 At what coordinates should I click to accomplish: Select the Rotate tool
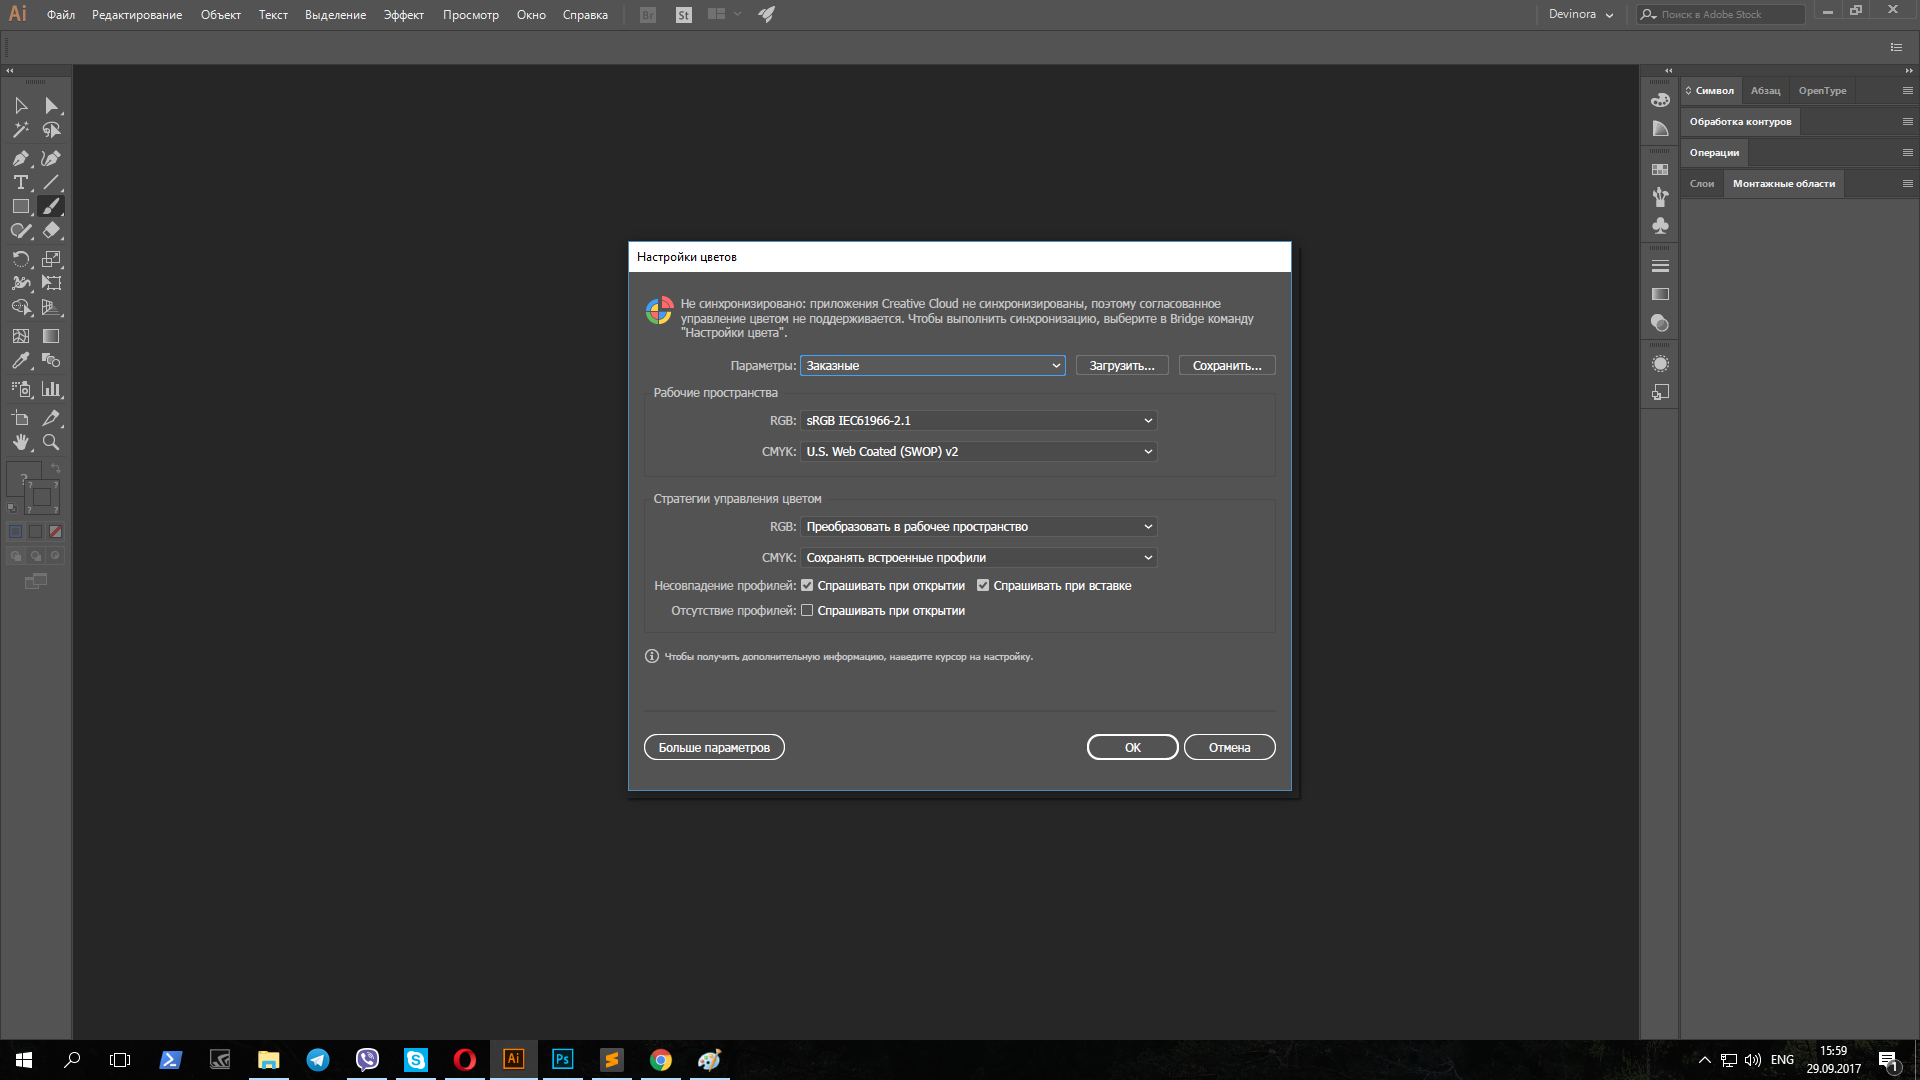pos(21,259)
